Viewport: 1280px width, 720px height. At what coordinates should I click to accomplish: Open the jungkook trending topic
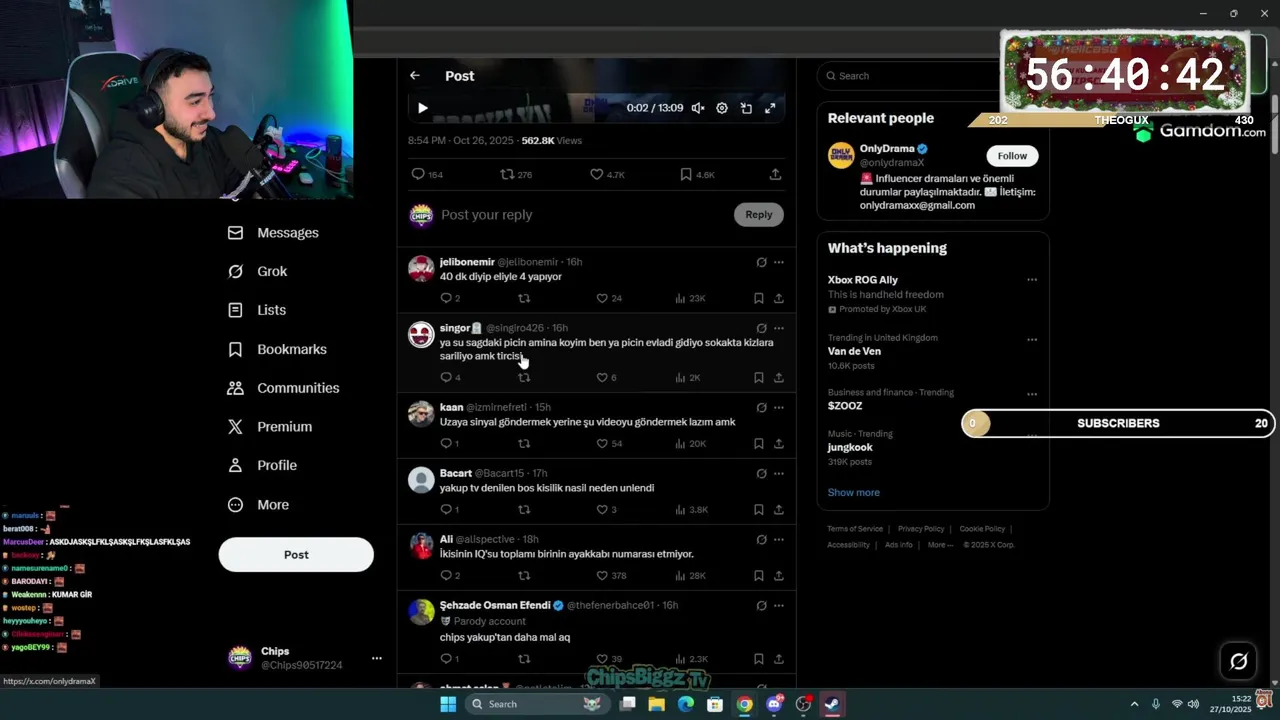coord(850,447)
